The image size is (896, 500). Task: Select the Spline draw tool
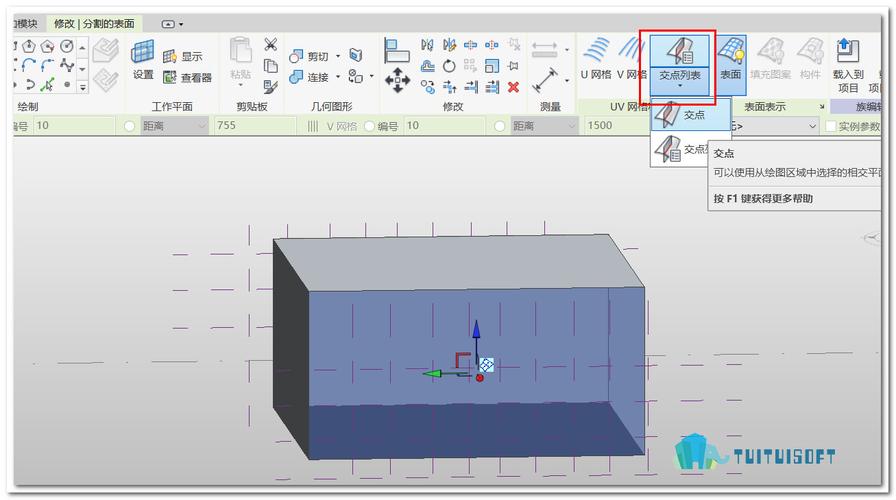67,66
